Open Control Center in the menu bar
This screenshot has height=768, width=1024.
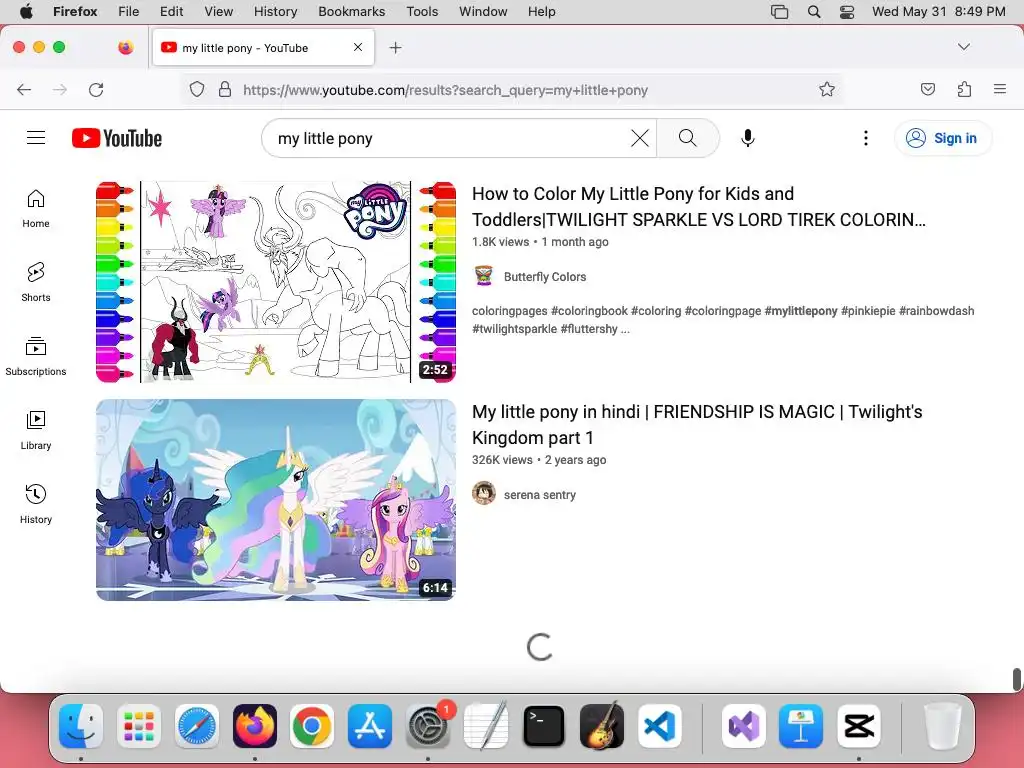pos(847,12)
